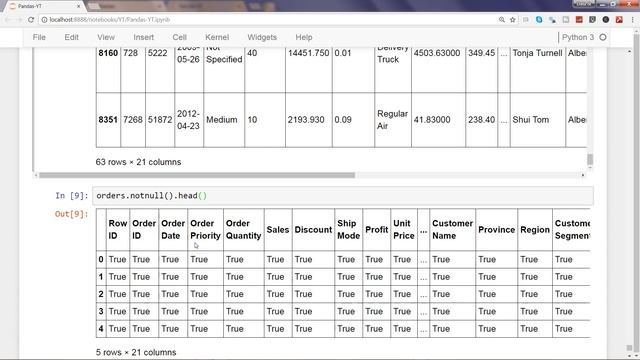Click the Unit Price column header
This screenshot has width=640, height=360.
click(404, 229)
